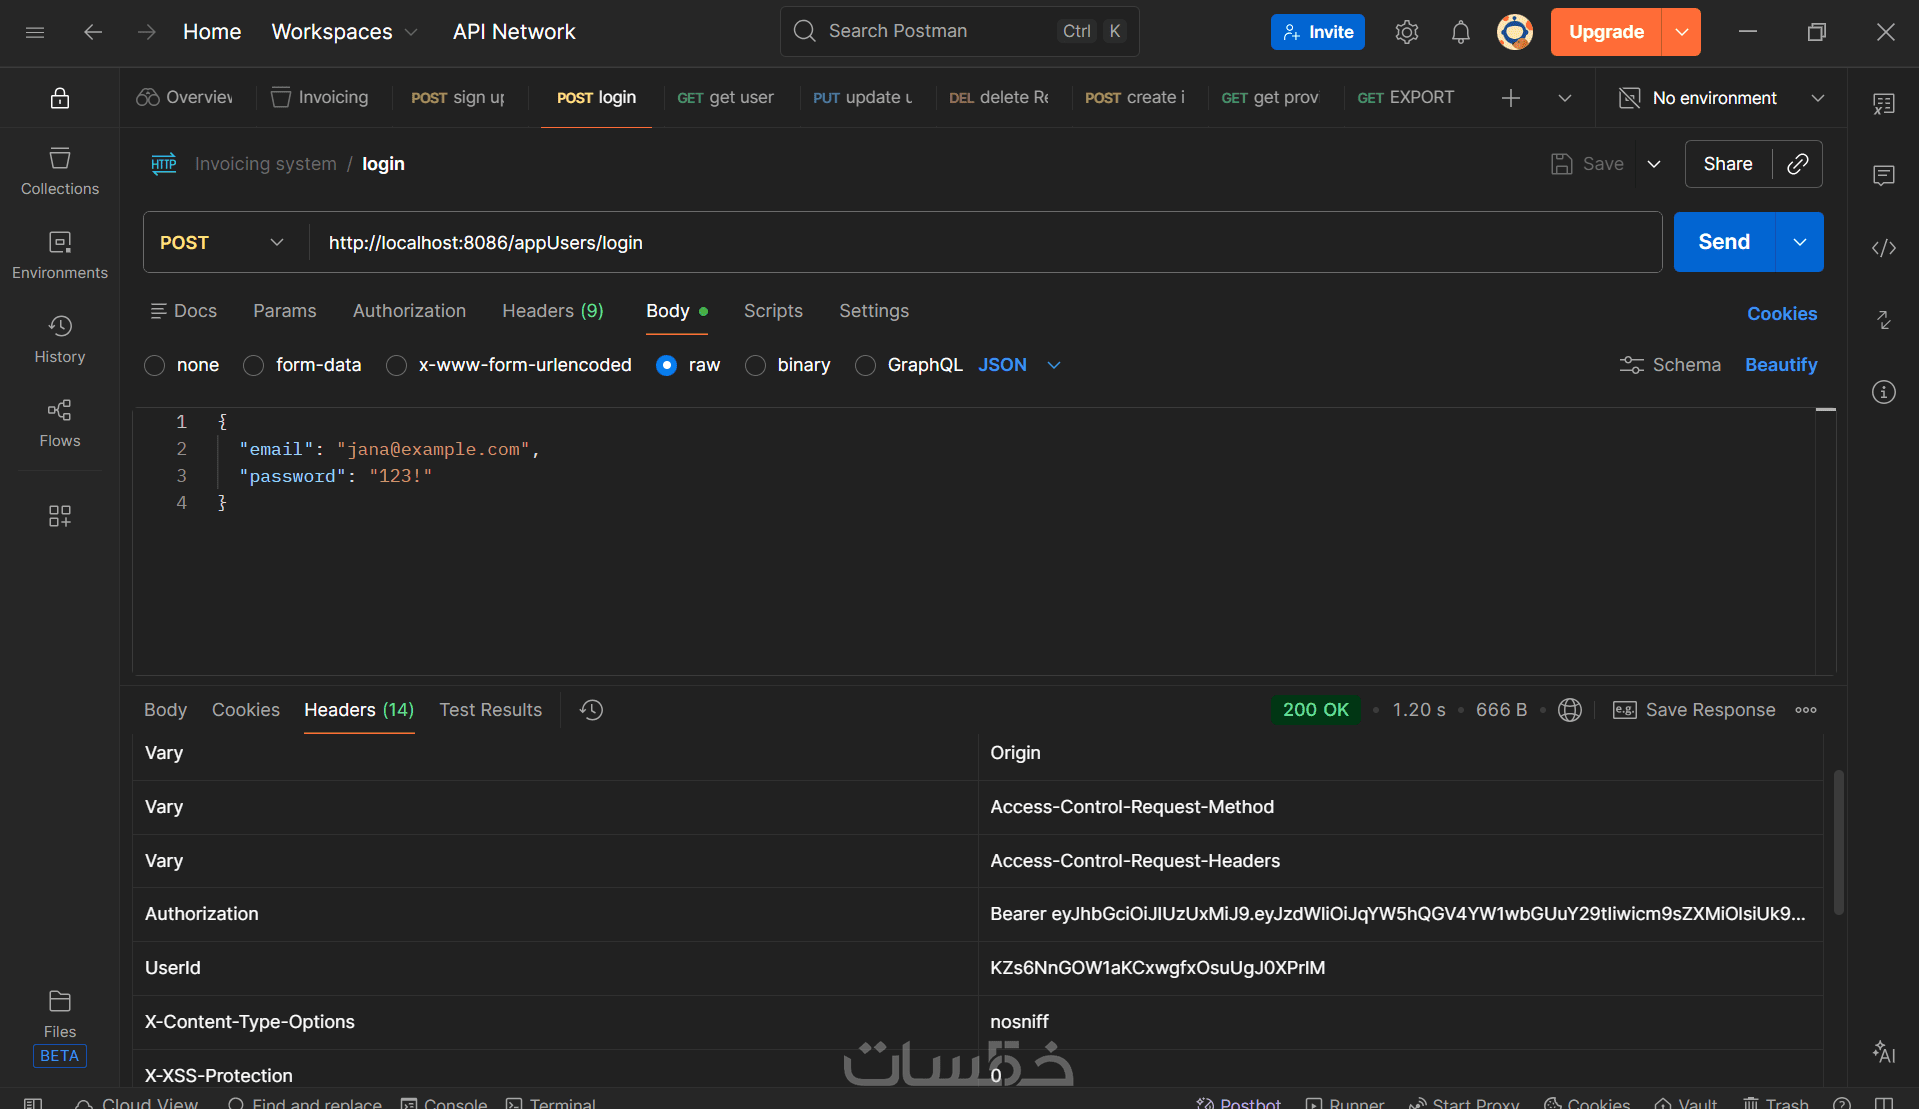Select the form-data body type
This screenshot has height=1109, width=1919.
coord(254,366)
